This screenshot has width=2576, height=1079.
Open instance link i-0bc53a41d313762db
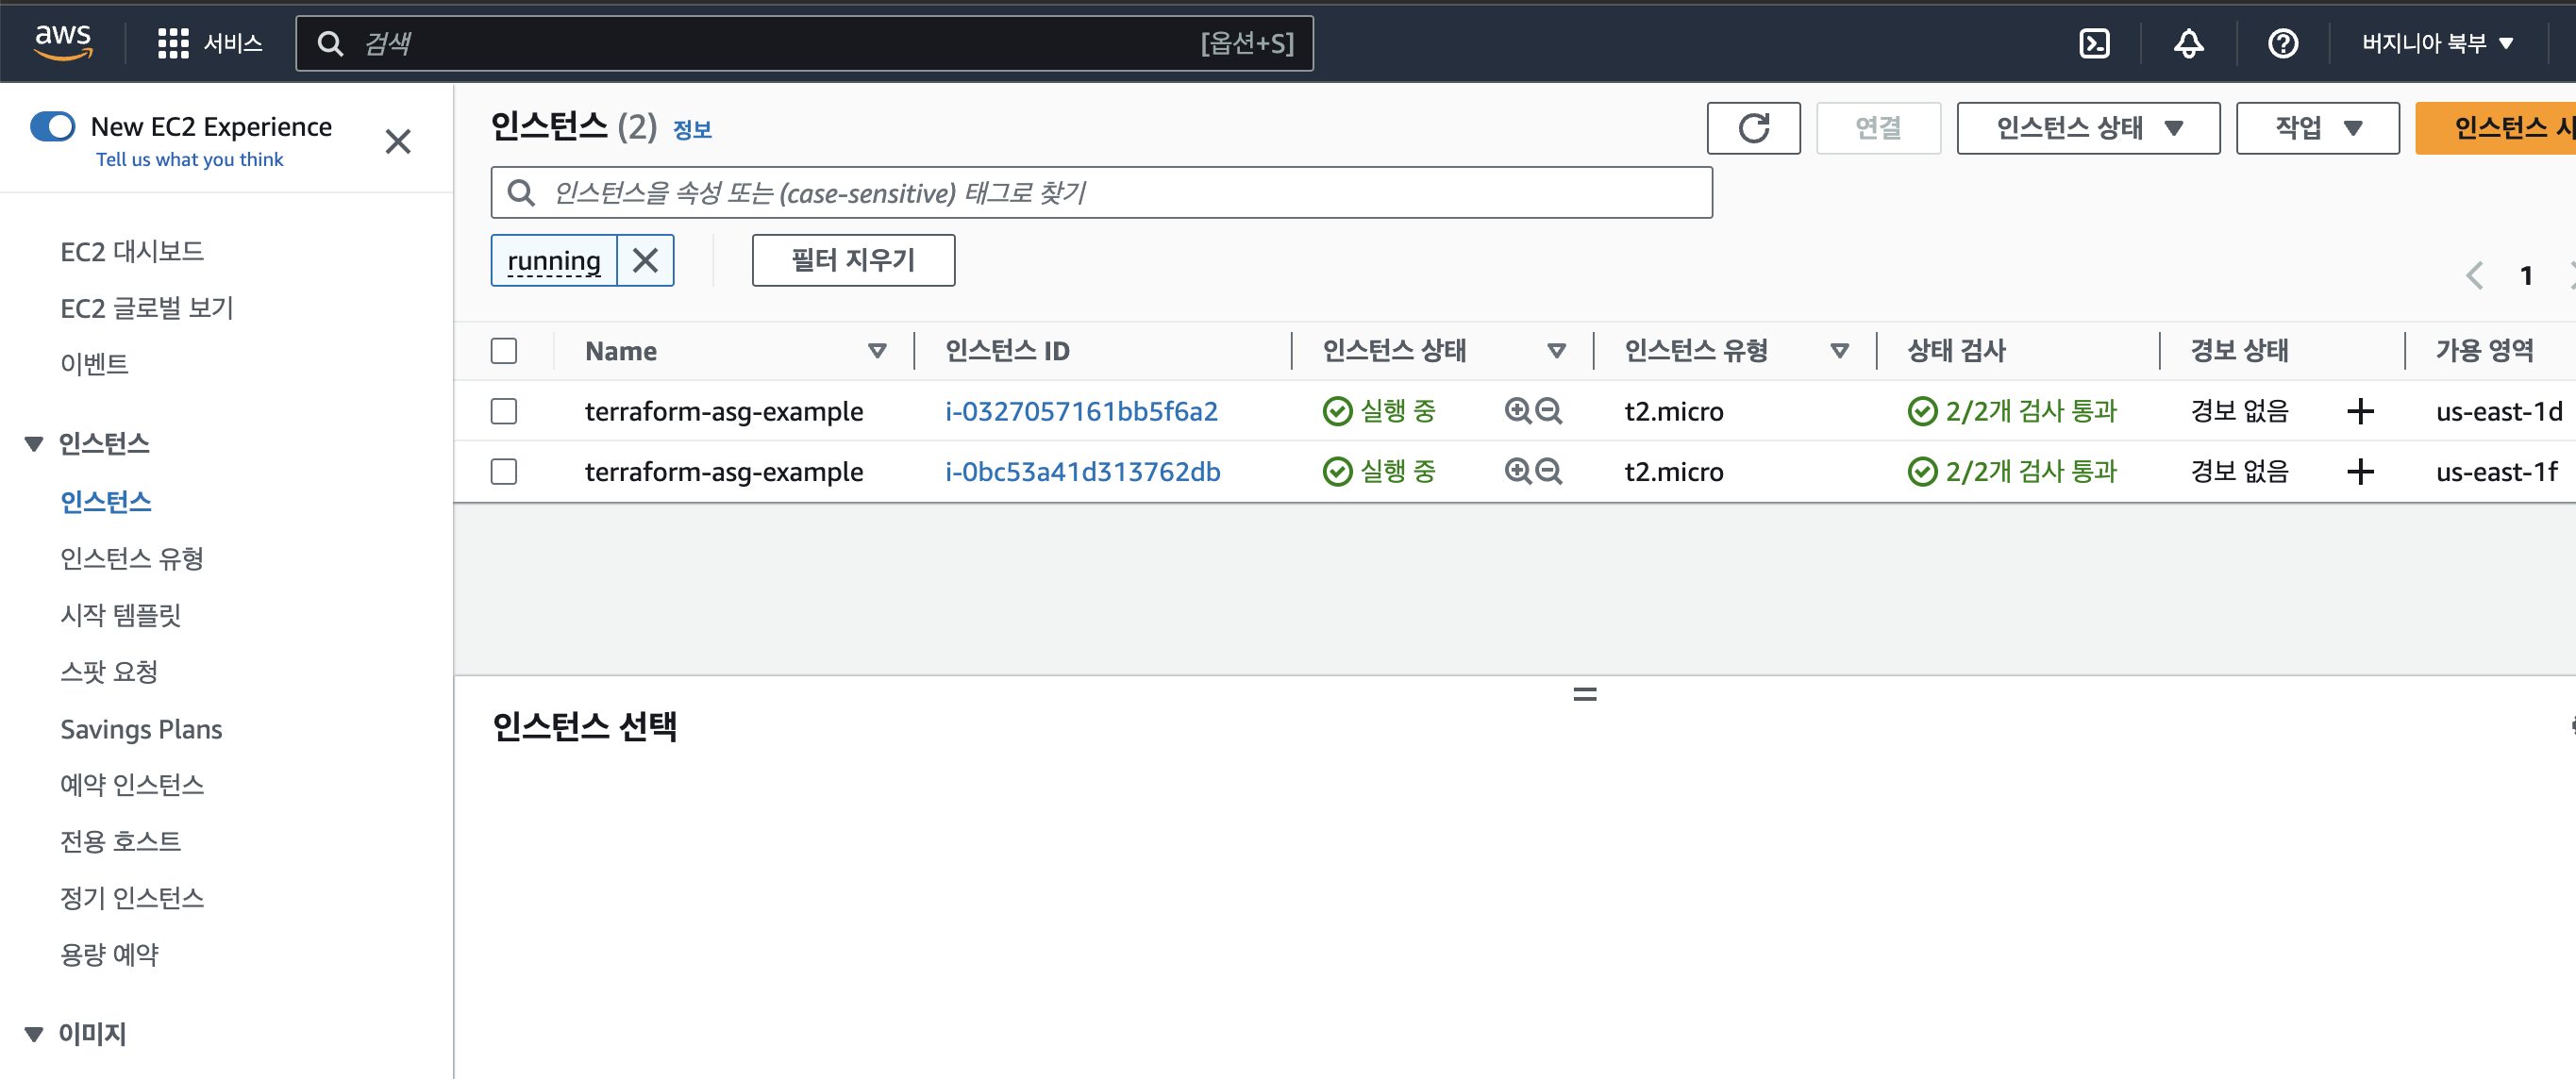tap(1083, 471)
